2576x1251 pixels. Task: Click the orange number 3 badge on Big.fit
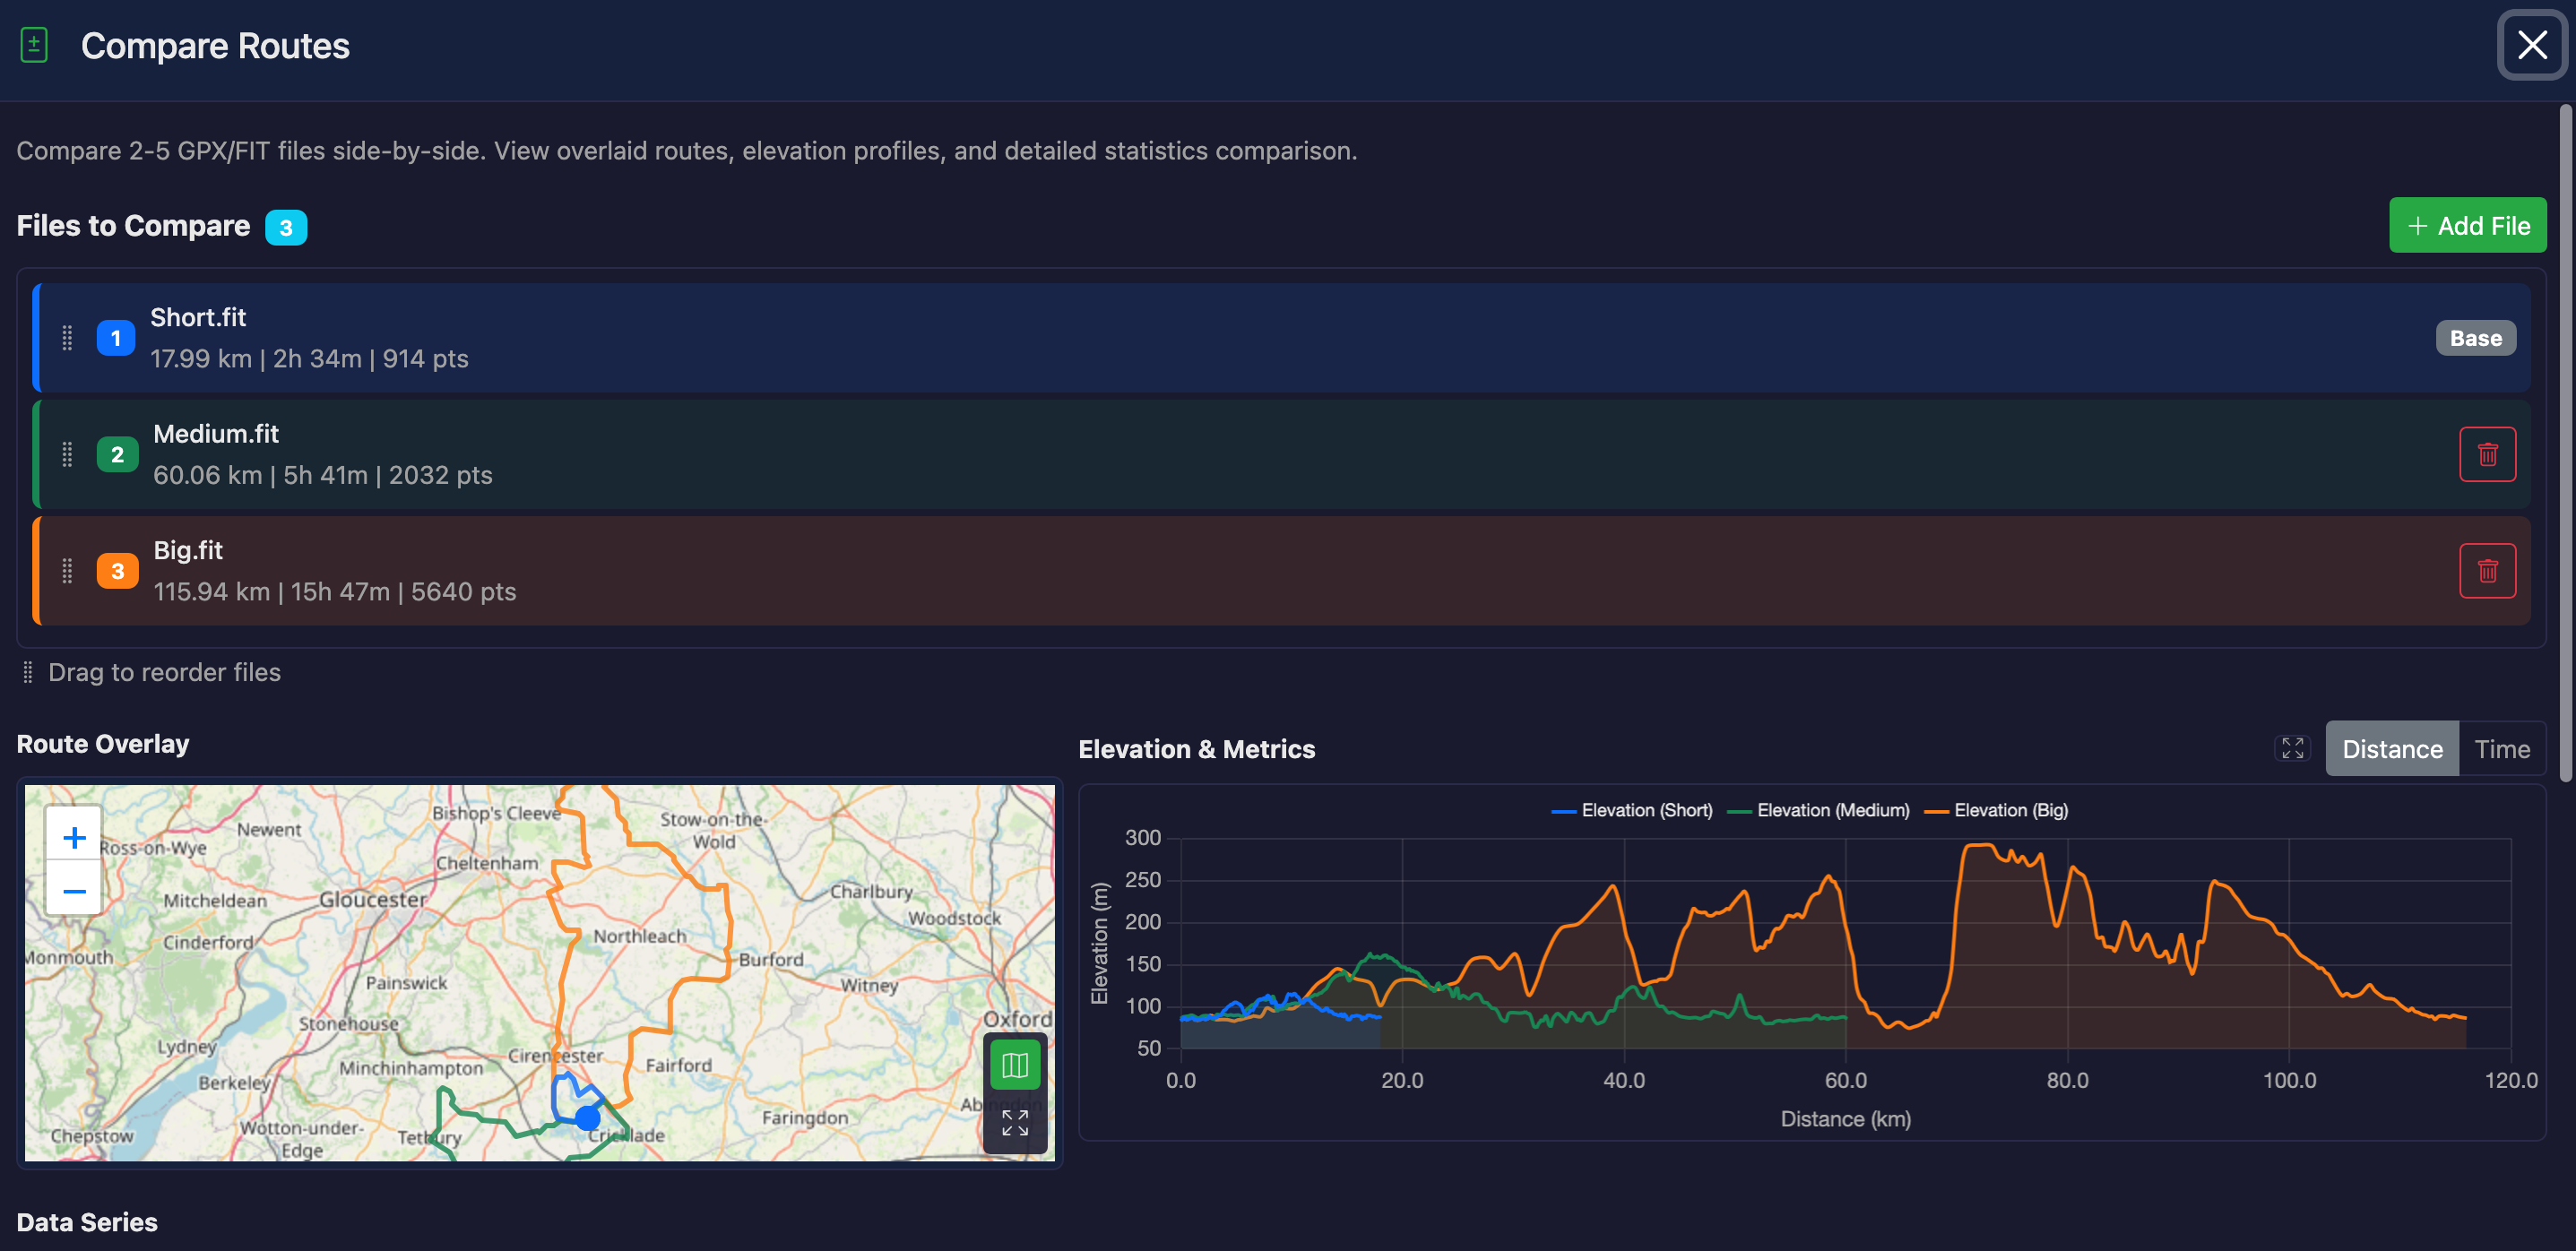(117, 571)
